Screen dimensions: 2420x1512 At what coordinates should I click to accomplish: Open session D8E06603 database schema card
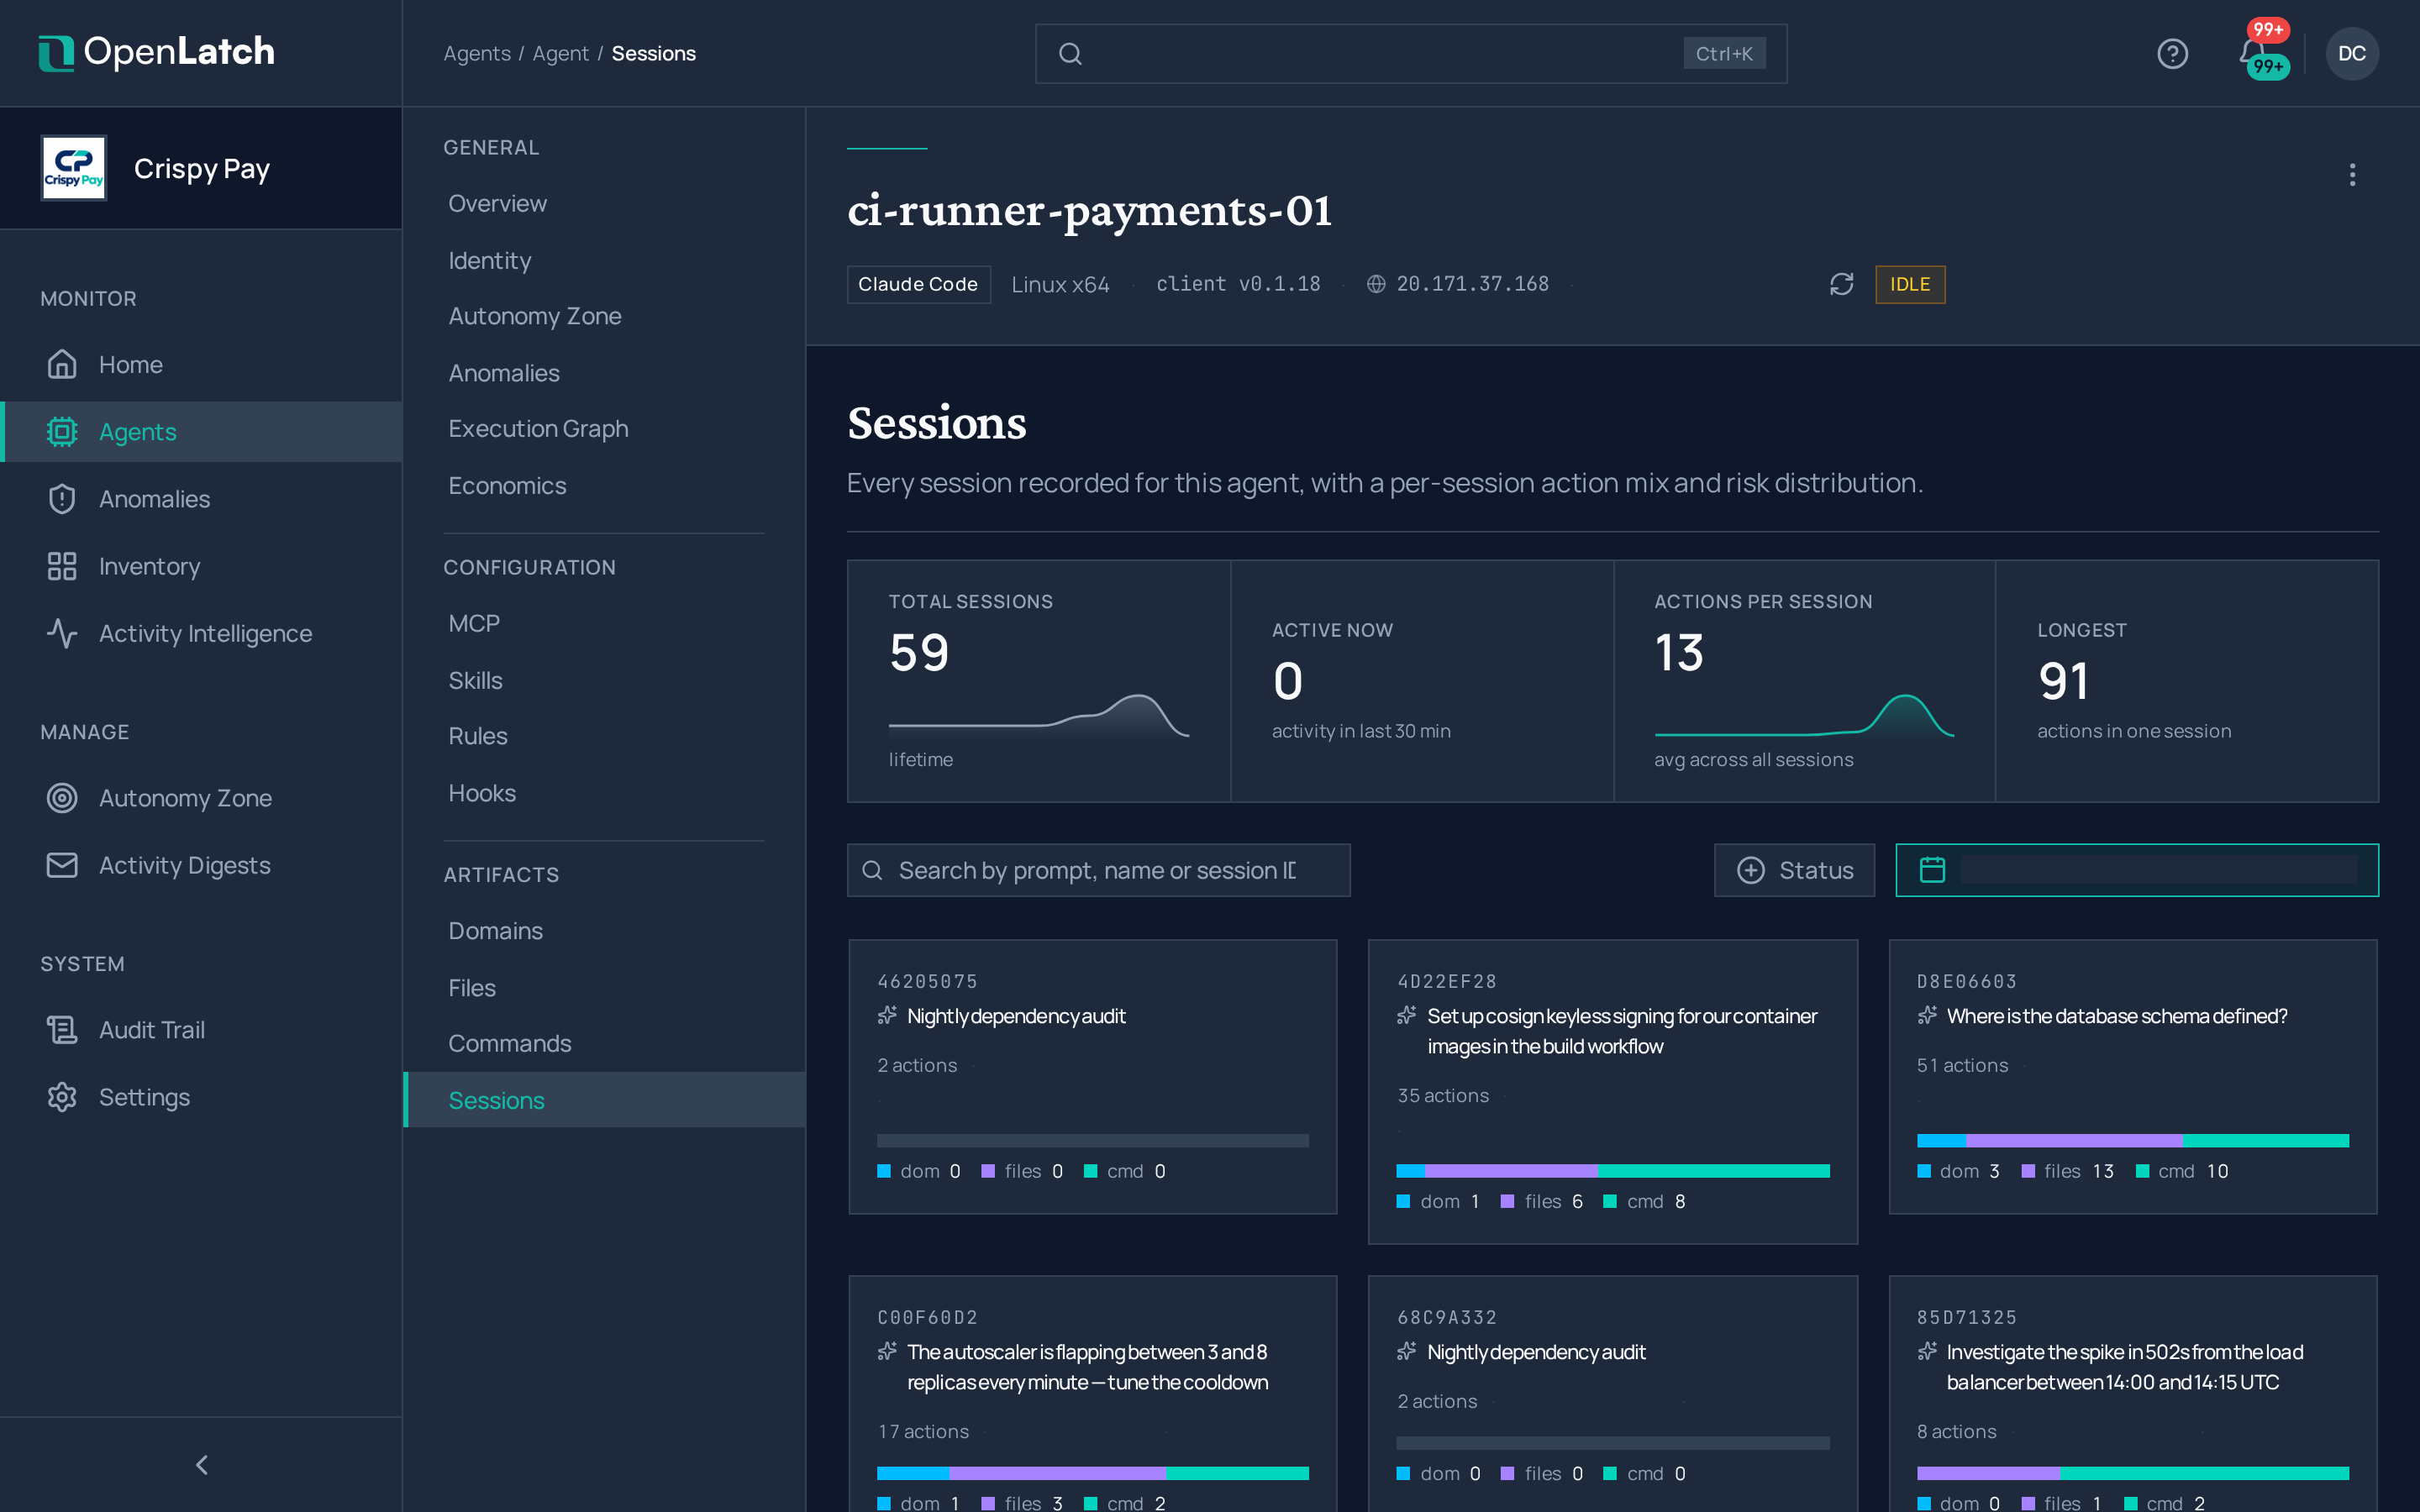coord(2132,1076)
